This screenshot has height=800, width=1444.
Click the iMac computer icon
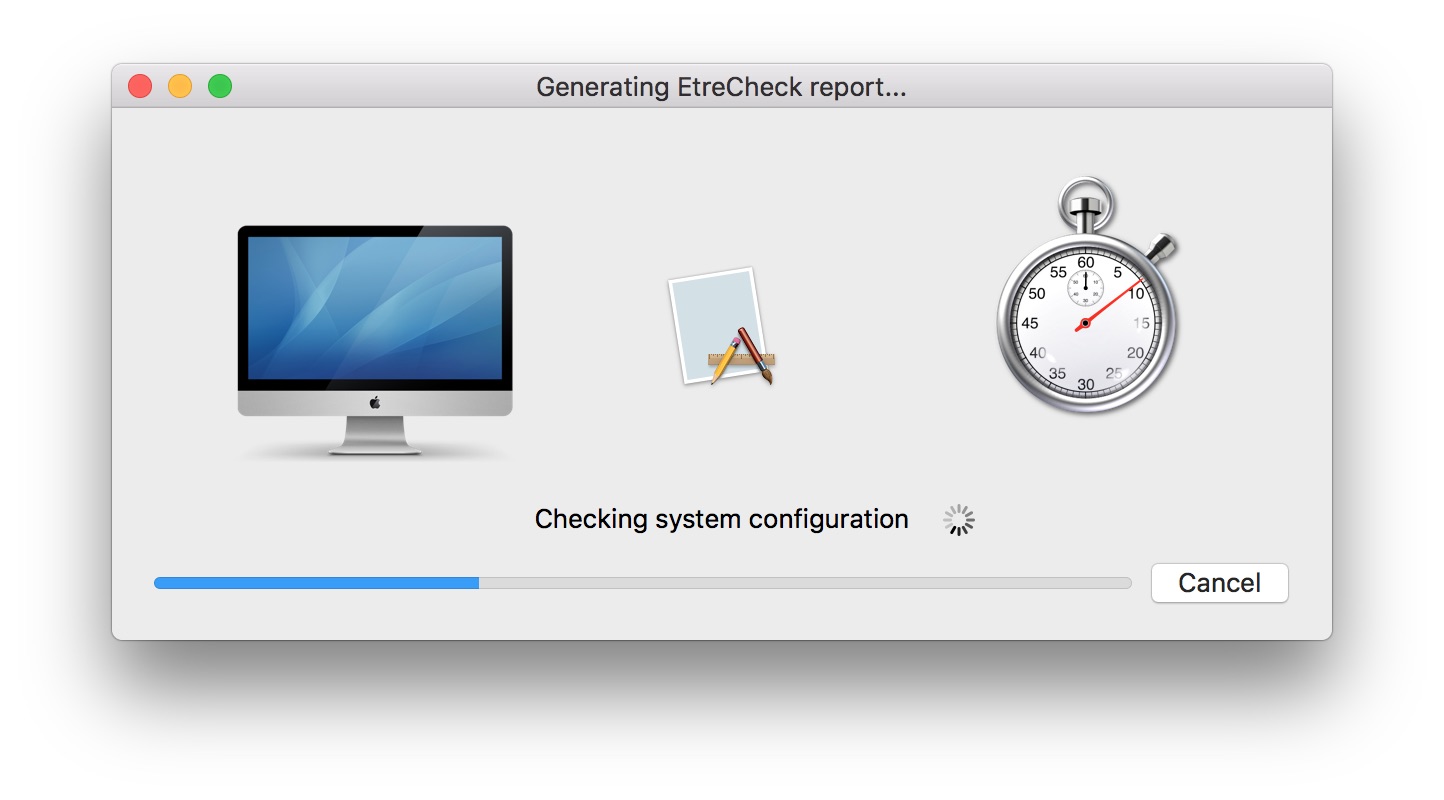375,341
